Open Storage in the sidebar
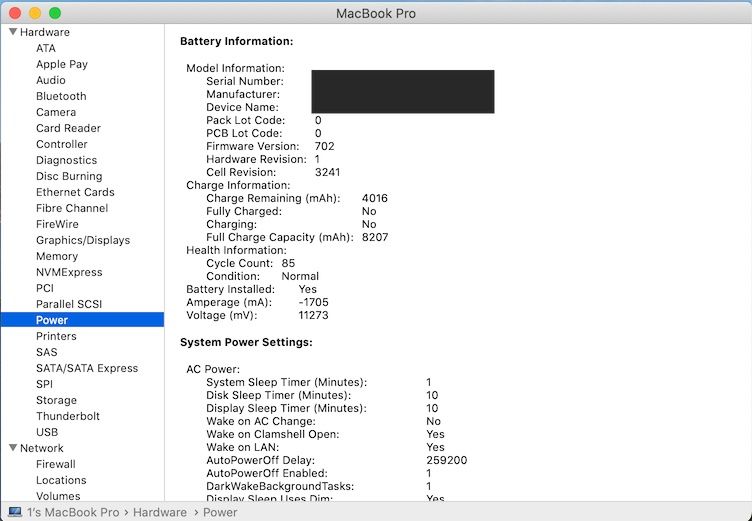Viewport: 752px width, 521px height. click(57, 400)
